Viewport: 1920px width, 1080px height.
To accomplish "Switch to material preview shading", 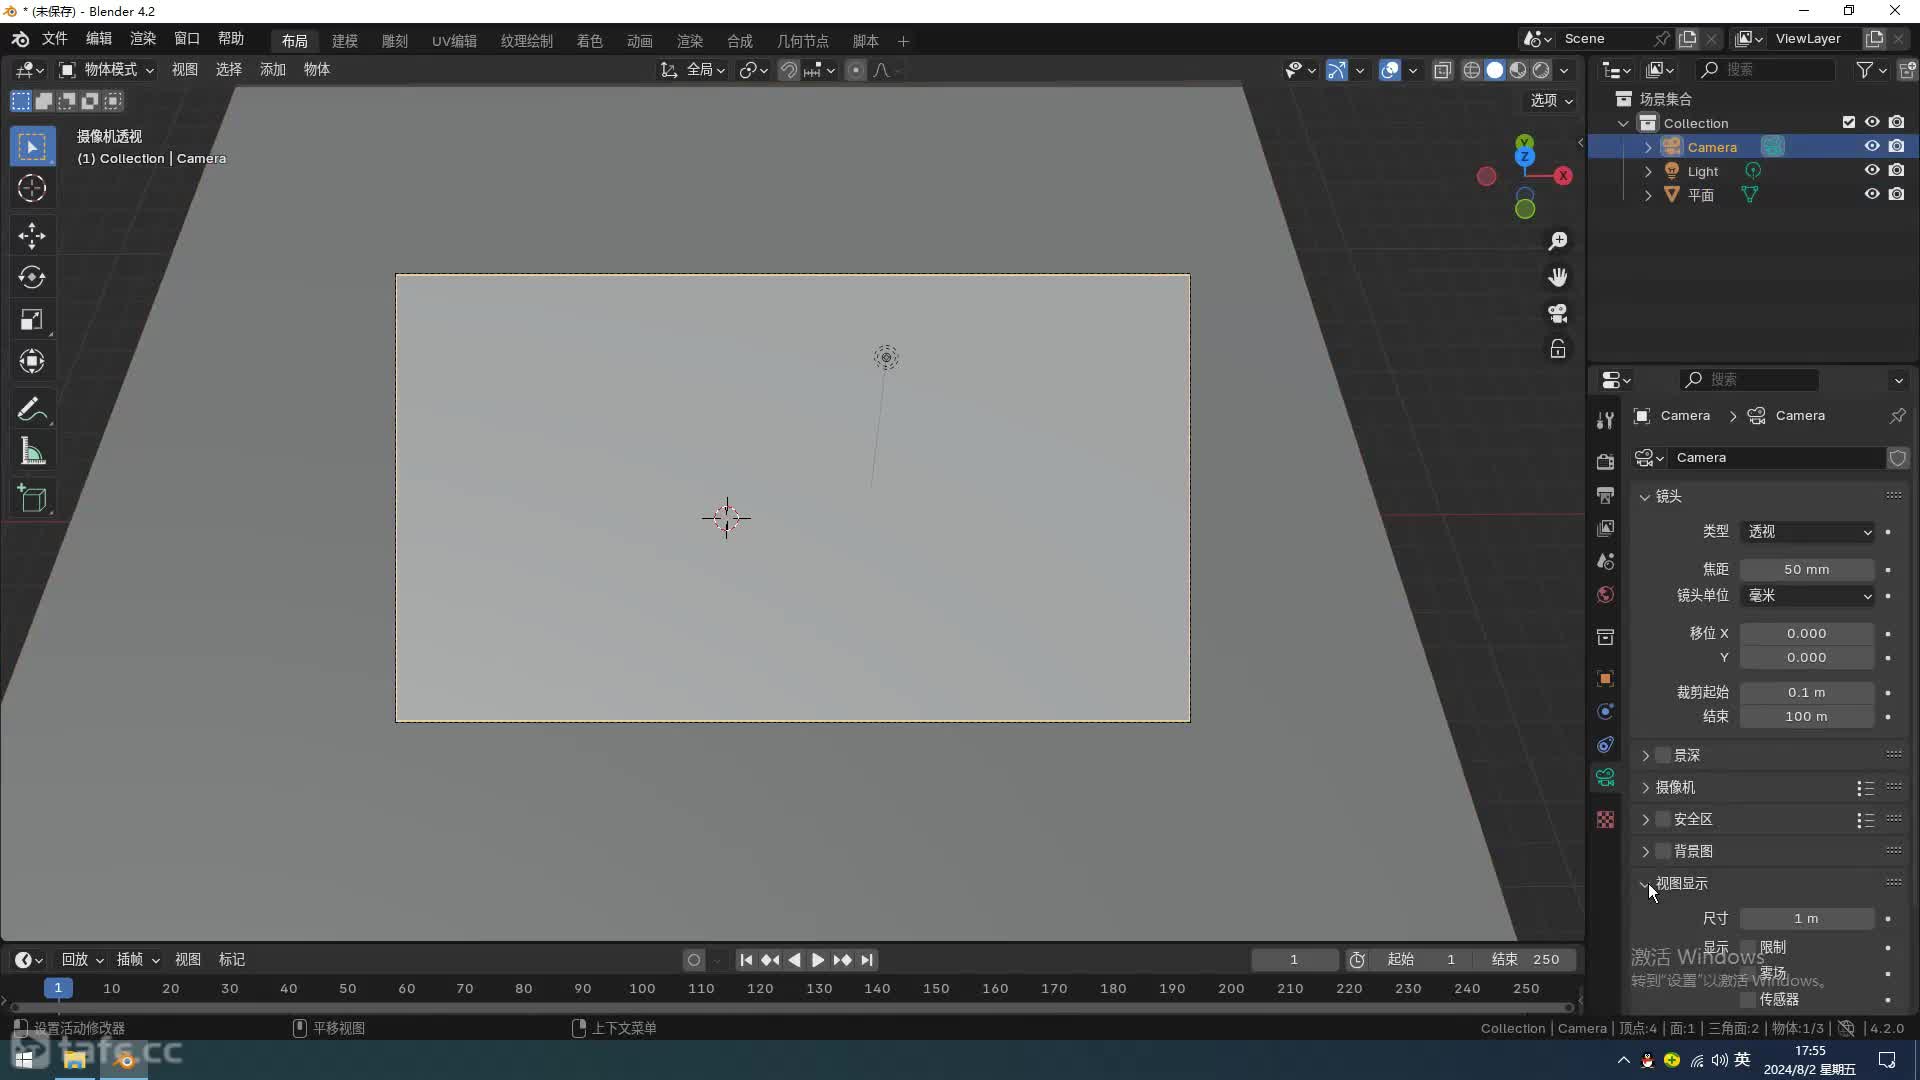I will 1518,70.
